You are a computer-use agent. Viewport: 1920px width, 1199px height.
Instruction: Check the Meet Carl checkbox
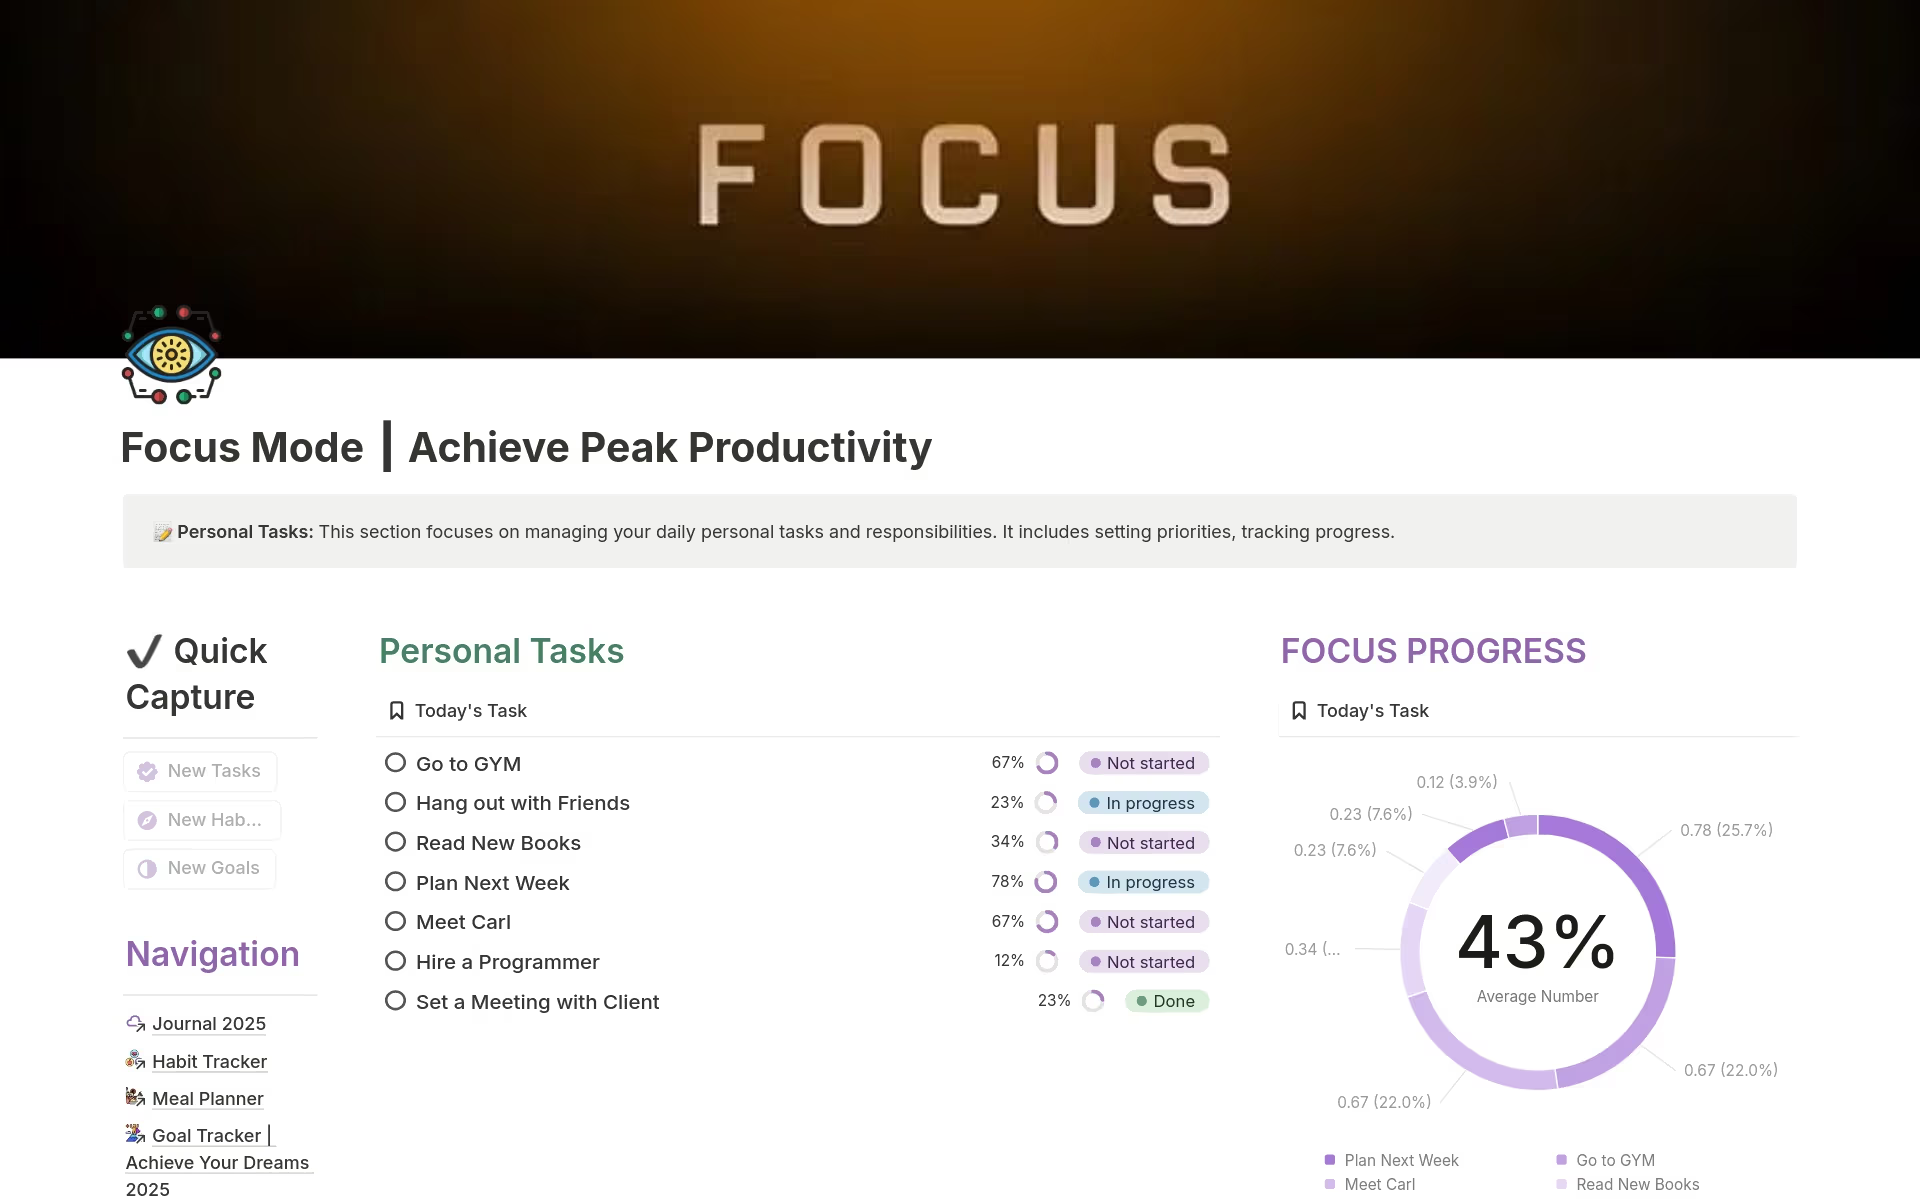394,921
